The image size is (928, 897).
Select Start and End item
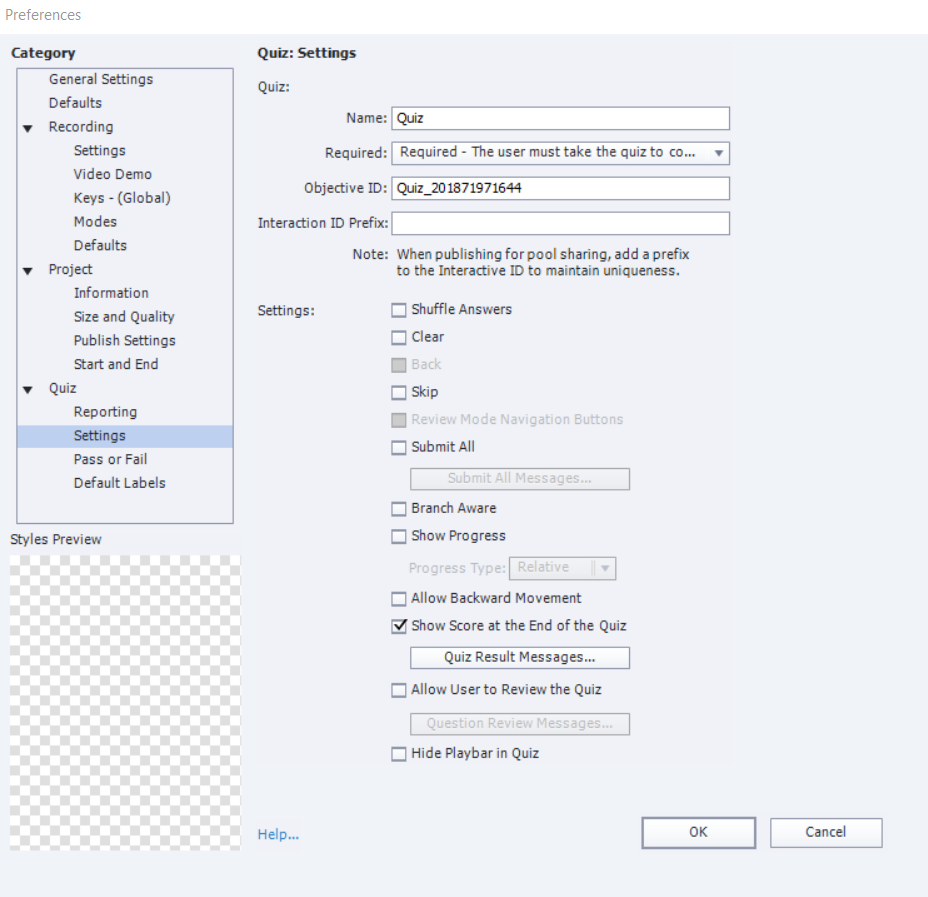coord(116,364)
